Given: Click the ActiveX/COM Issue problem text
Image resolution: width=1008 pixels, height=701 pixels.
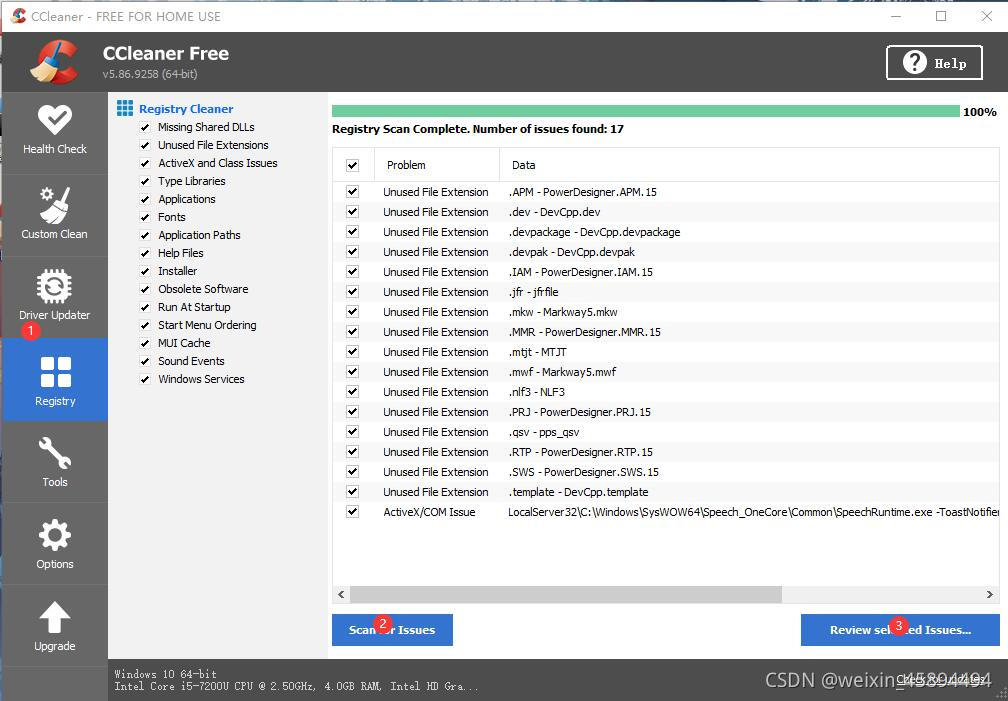Looking at the screenshot, I should point(429,512).
